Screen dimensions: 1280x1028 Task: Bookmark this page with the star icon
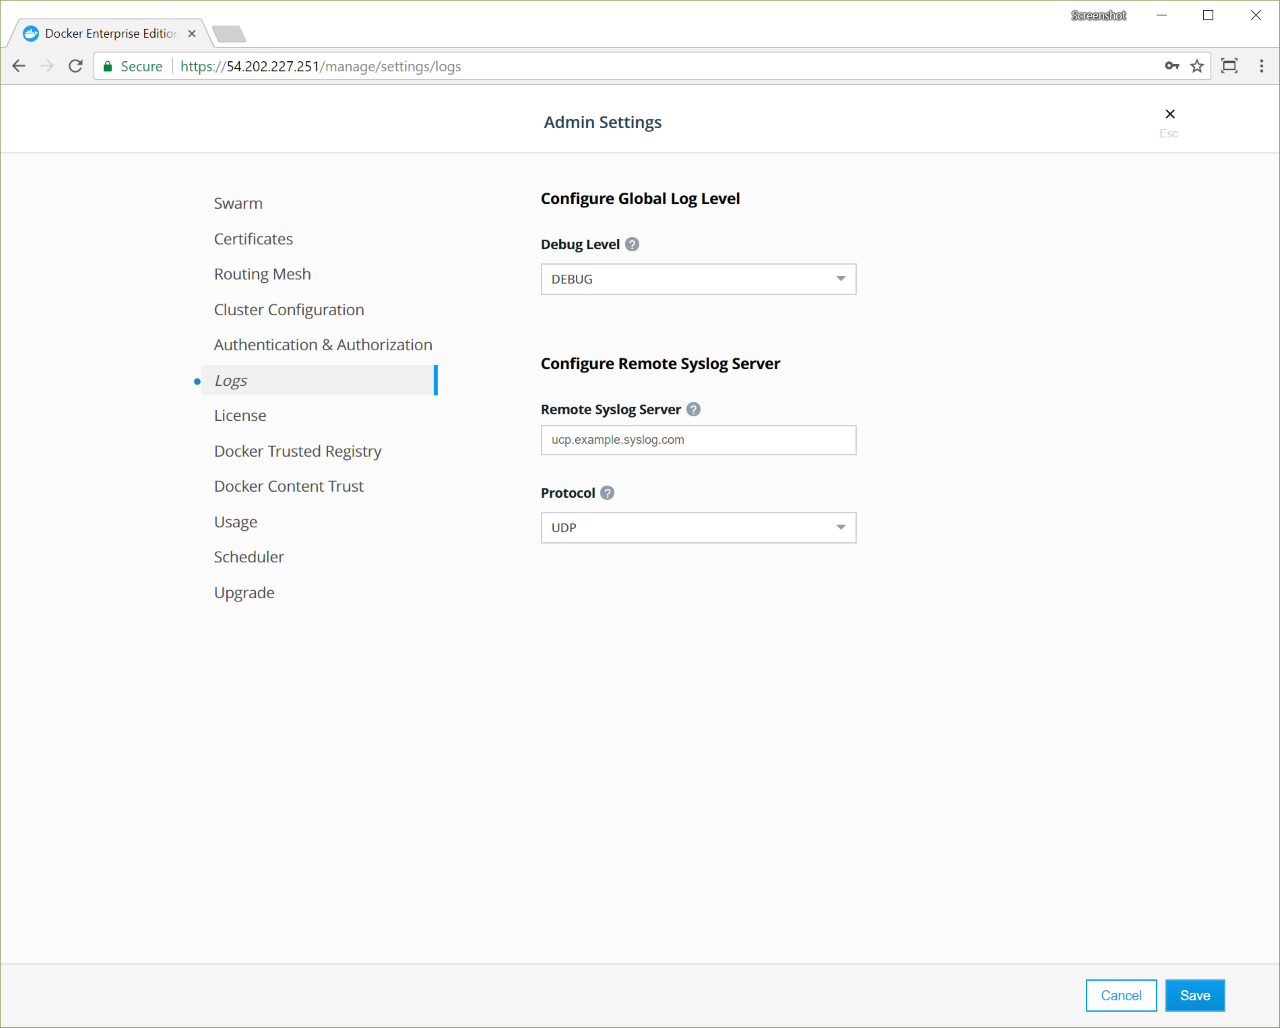click(x=1197, y=66)
